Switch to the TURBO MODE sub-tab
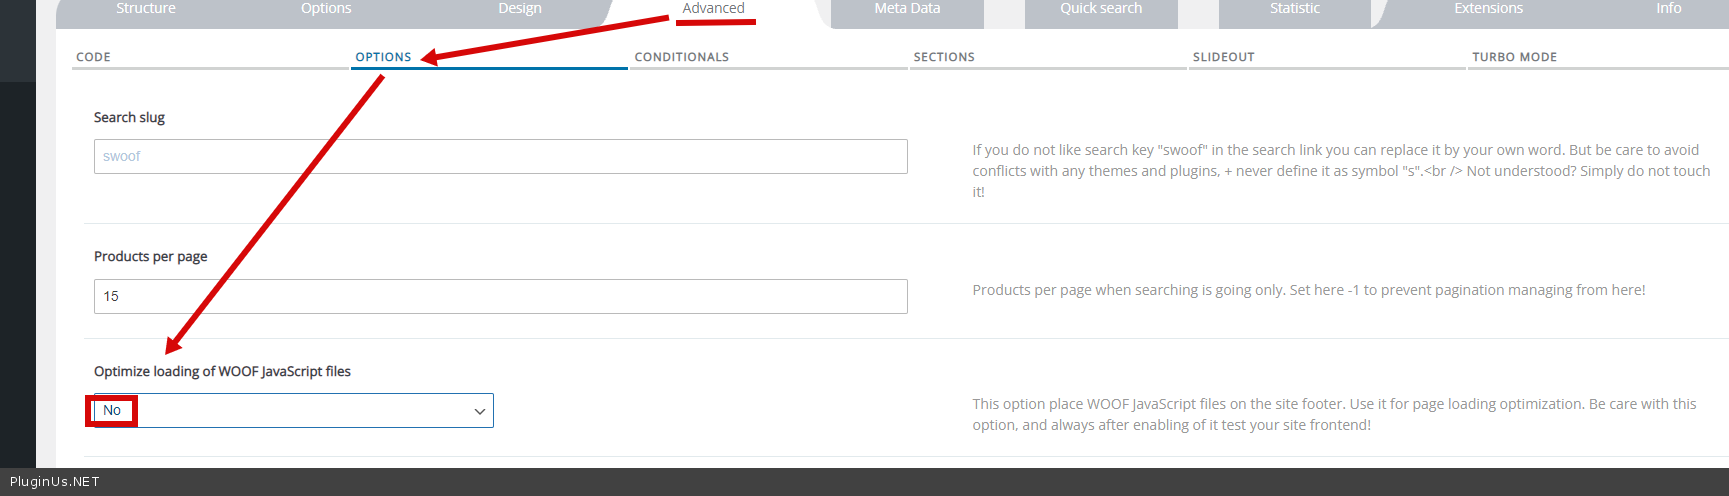Screen dimensions: 1729x496 click(x=1514, y=57)
